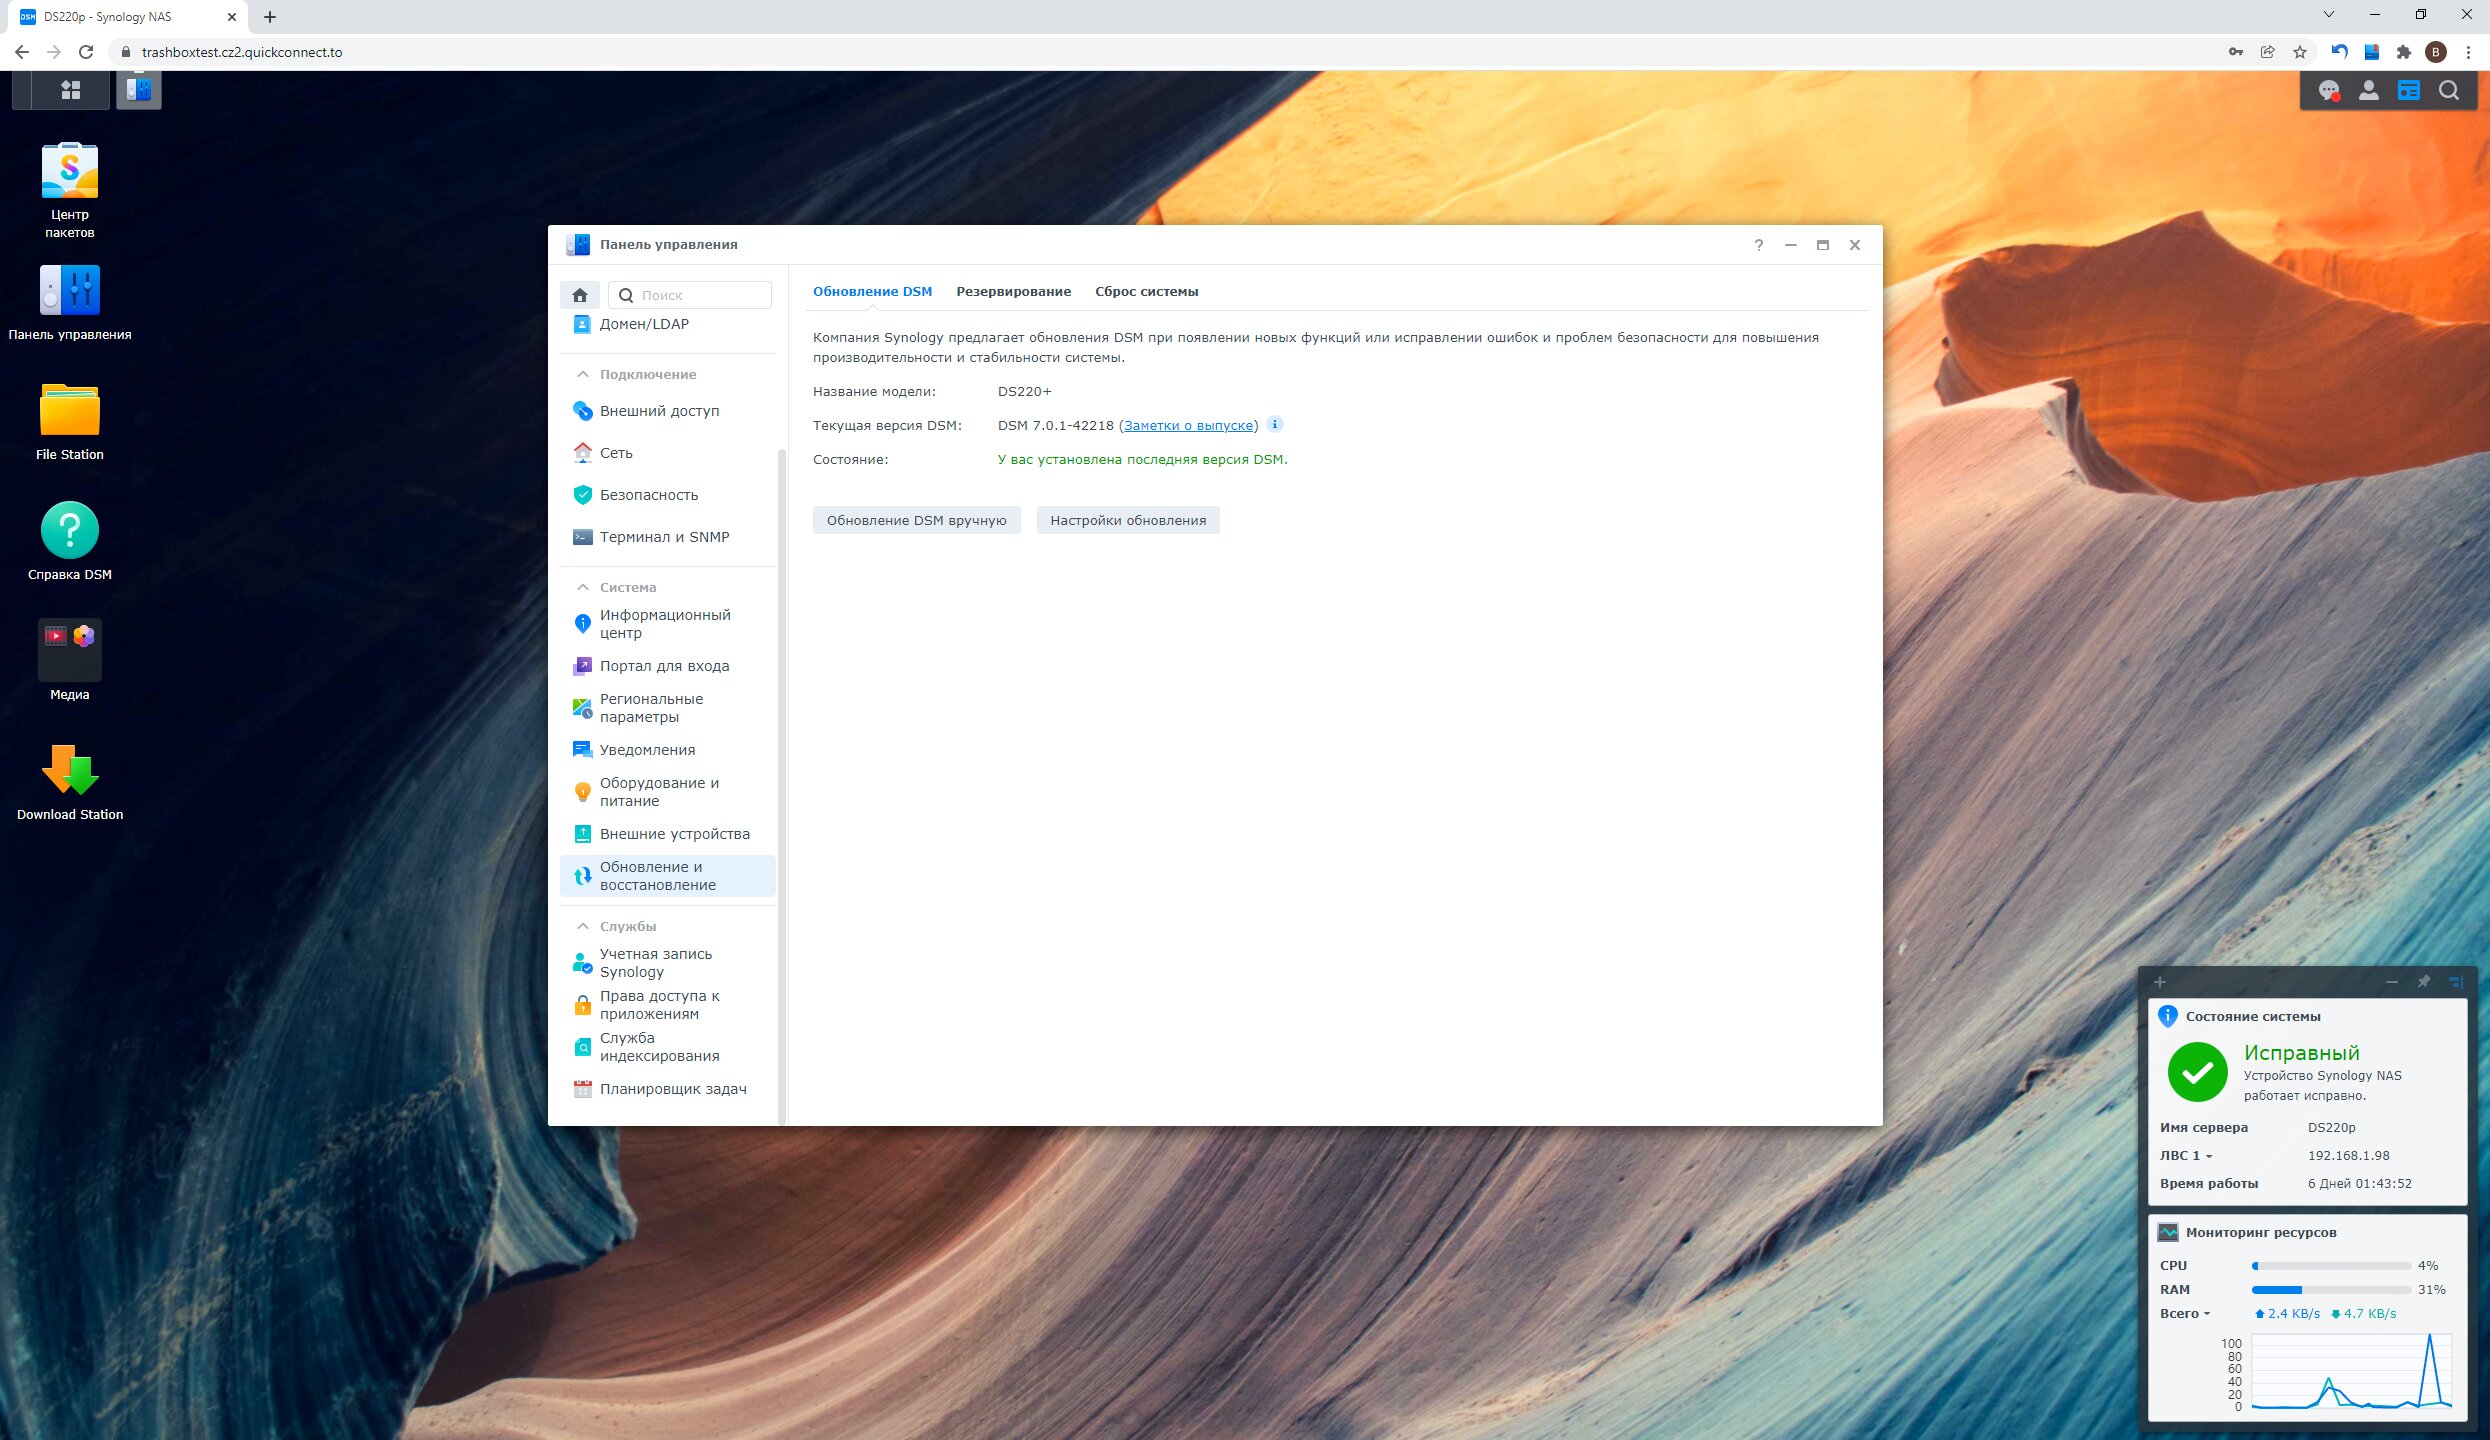The width and height of the screenshot is (2490, 1440).
Task: Click the browser address bar
Action: [x=1160, y=52]
